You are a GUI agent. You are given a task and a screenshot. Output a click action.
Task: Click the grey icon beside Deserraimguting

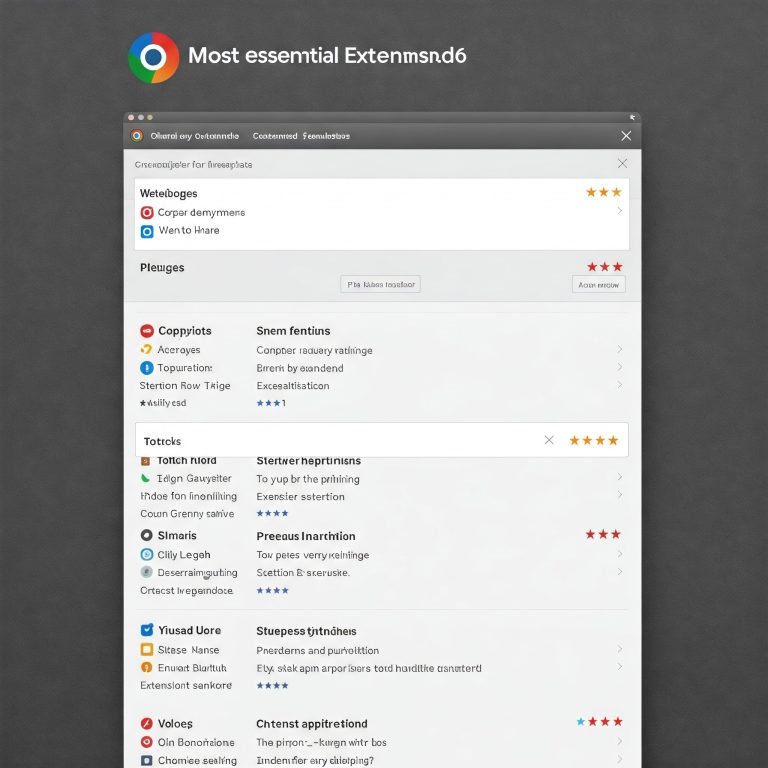coord(146,572)
